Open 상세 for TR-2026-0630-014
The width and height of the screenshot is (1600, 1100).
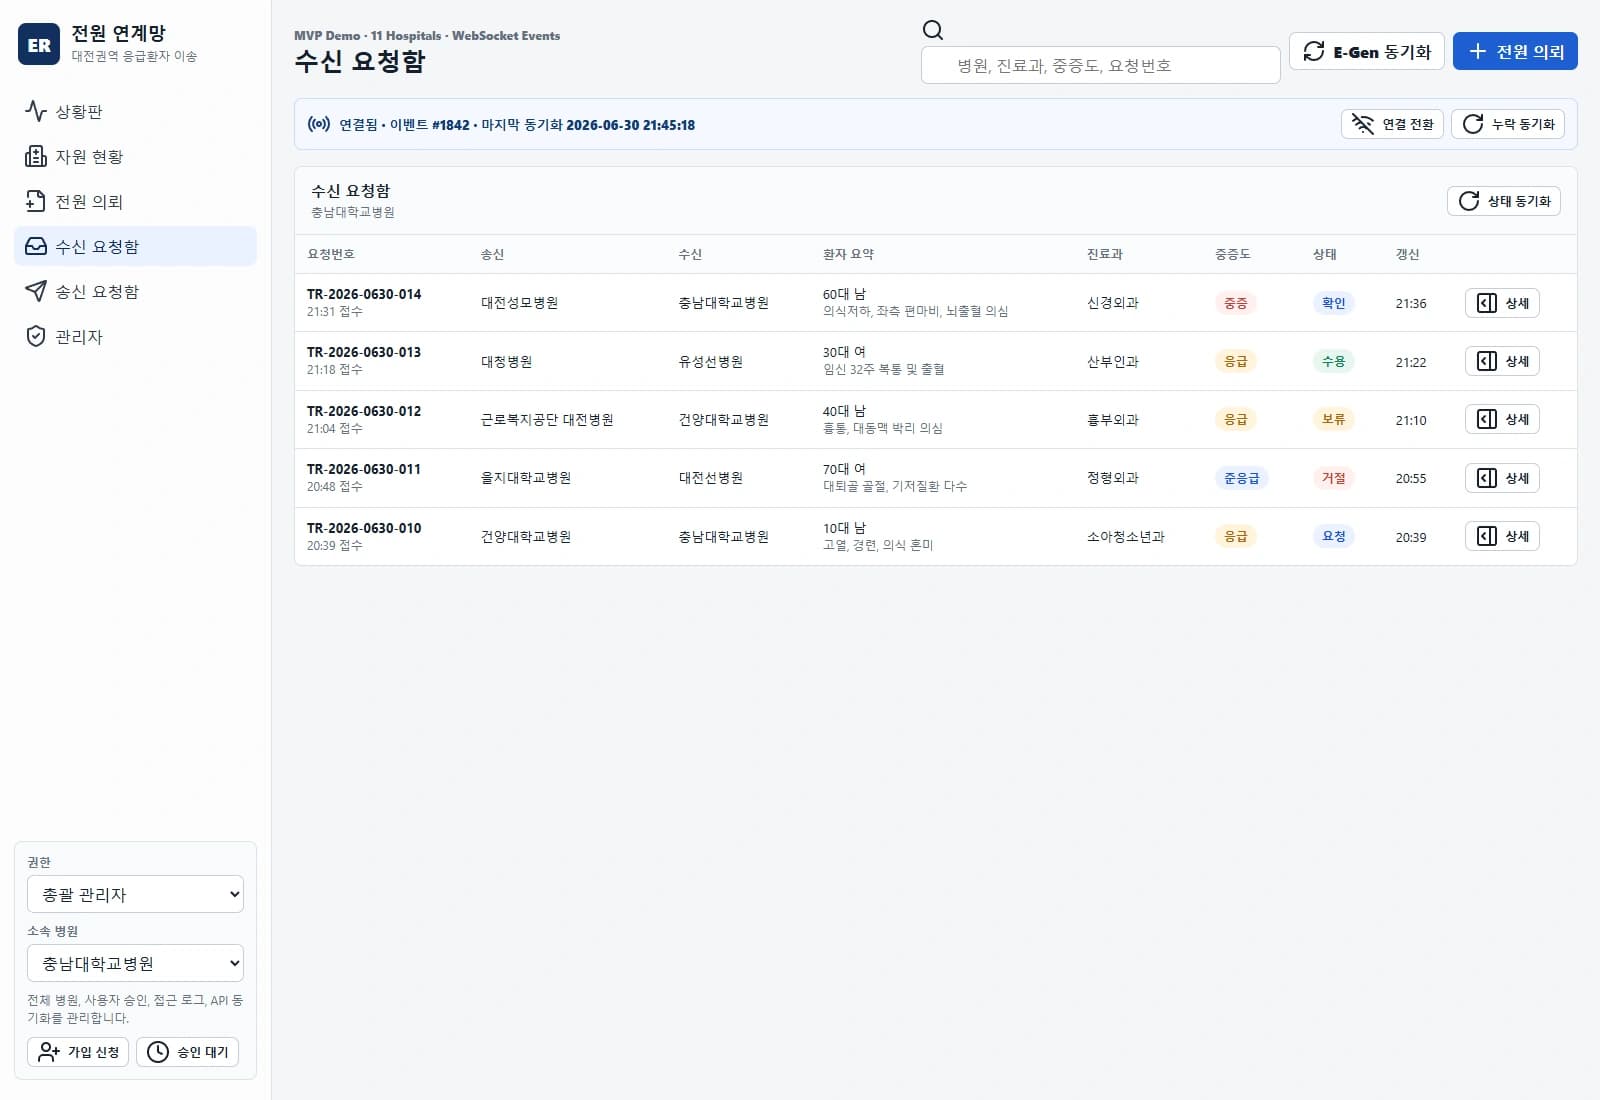[x=1502, y=303]
